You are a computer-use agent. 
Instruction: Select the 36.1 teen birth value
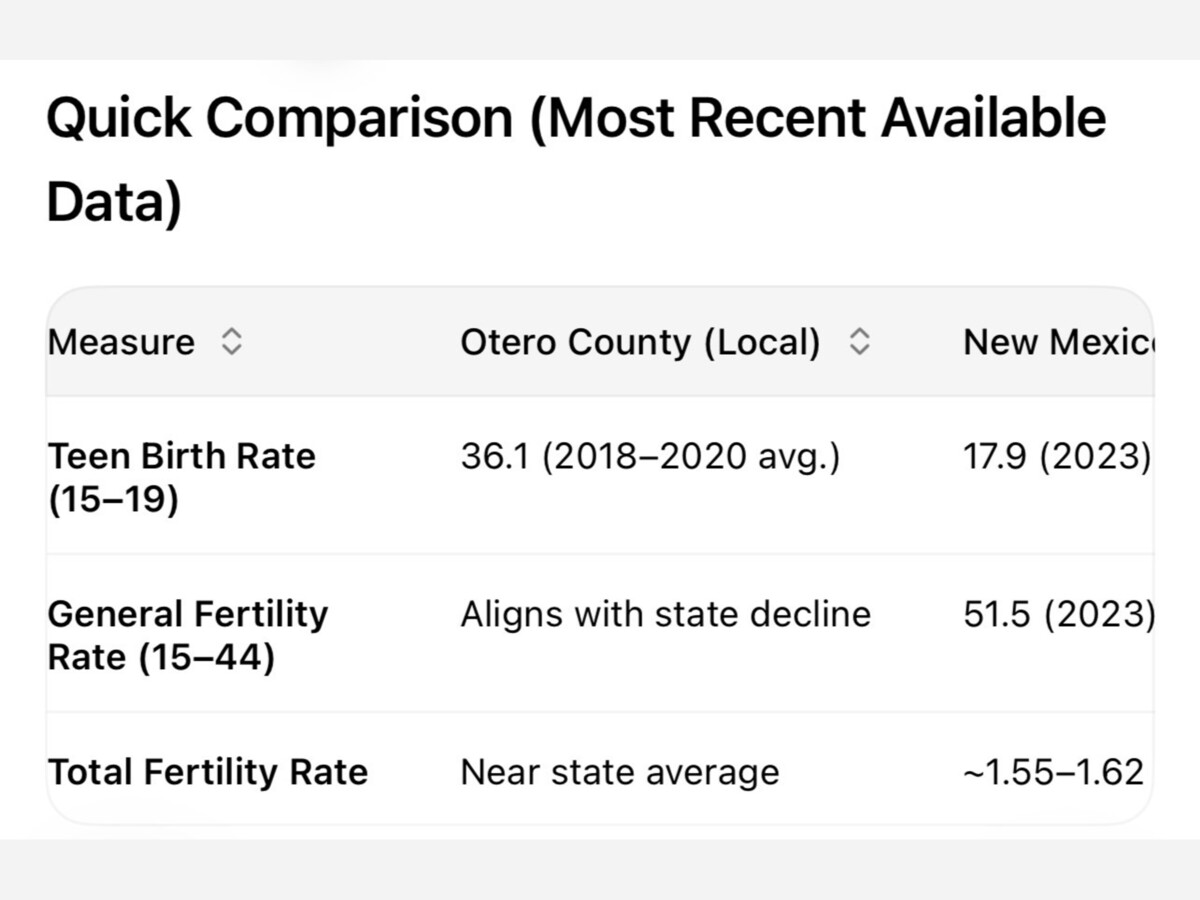[492, 456]
